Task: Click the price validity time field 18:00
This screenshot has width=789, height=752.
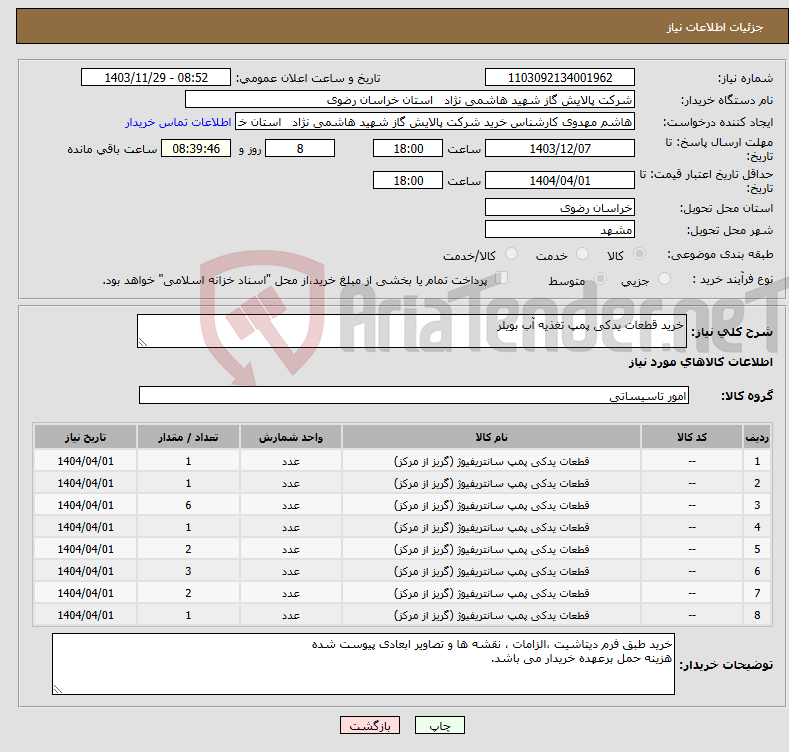Action: pos(408,180)
